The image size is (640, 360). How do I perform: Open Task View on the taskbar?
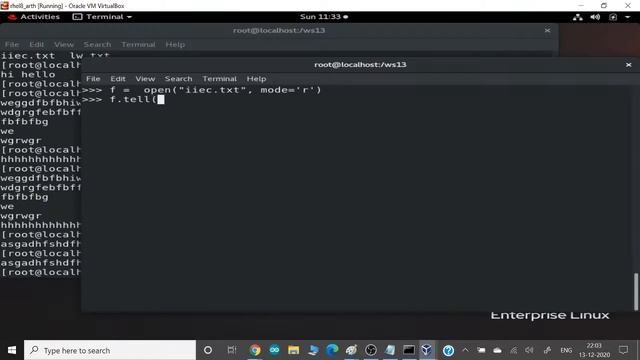[232, 350]
